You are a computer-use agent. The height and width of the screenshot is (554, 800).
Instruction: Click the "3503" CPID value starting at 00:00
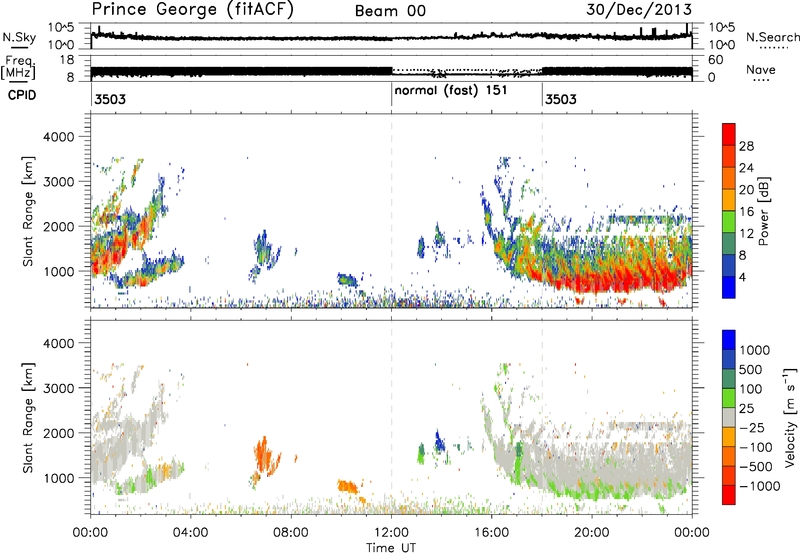point(110,99)
